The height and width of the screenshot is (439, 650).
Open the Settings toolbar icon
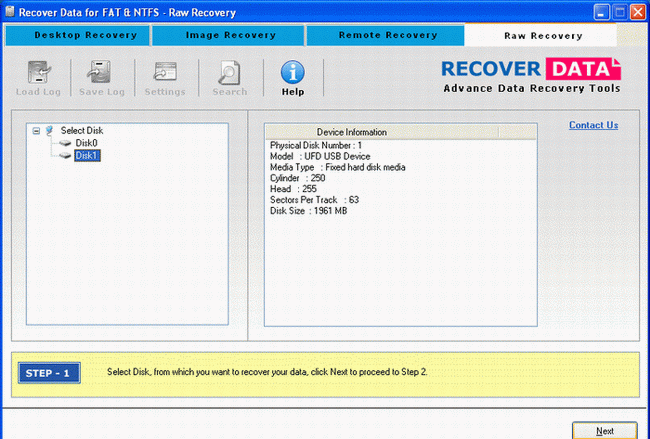[x=165, y=73]
